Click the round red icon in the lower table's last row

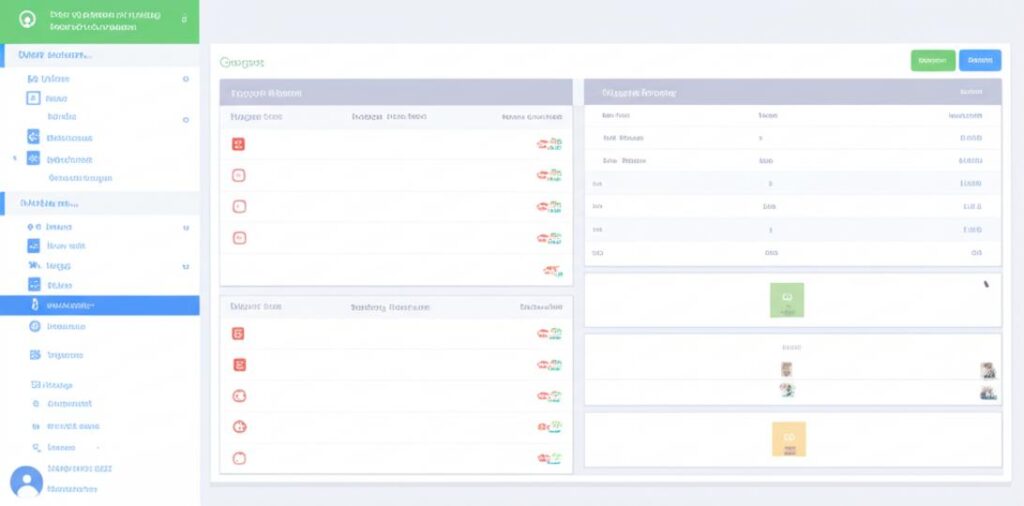(238, 458)
